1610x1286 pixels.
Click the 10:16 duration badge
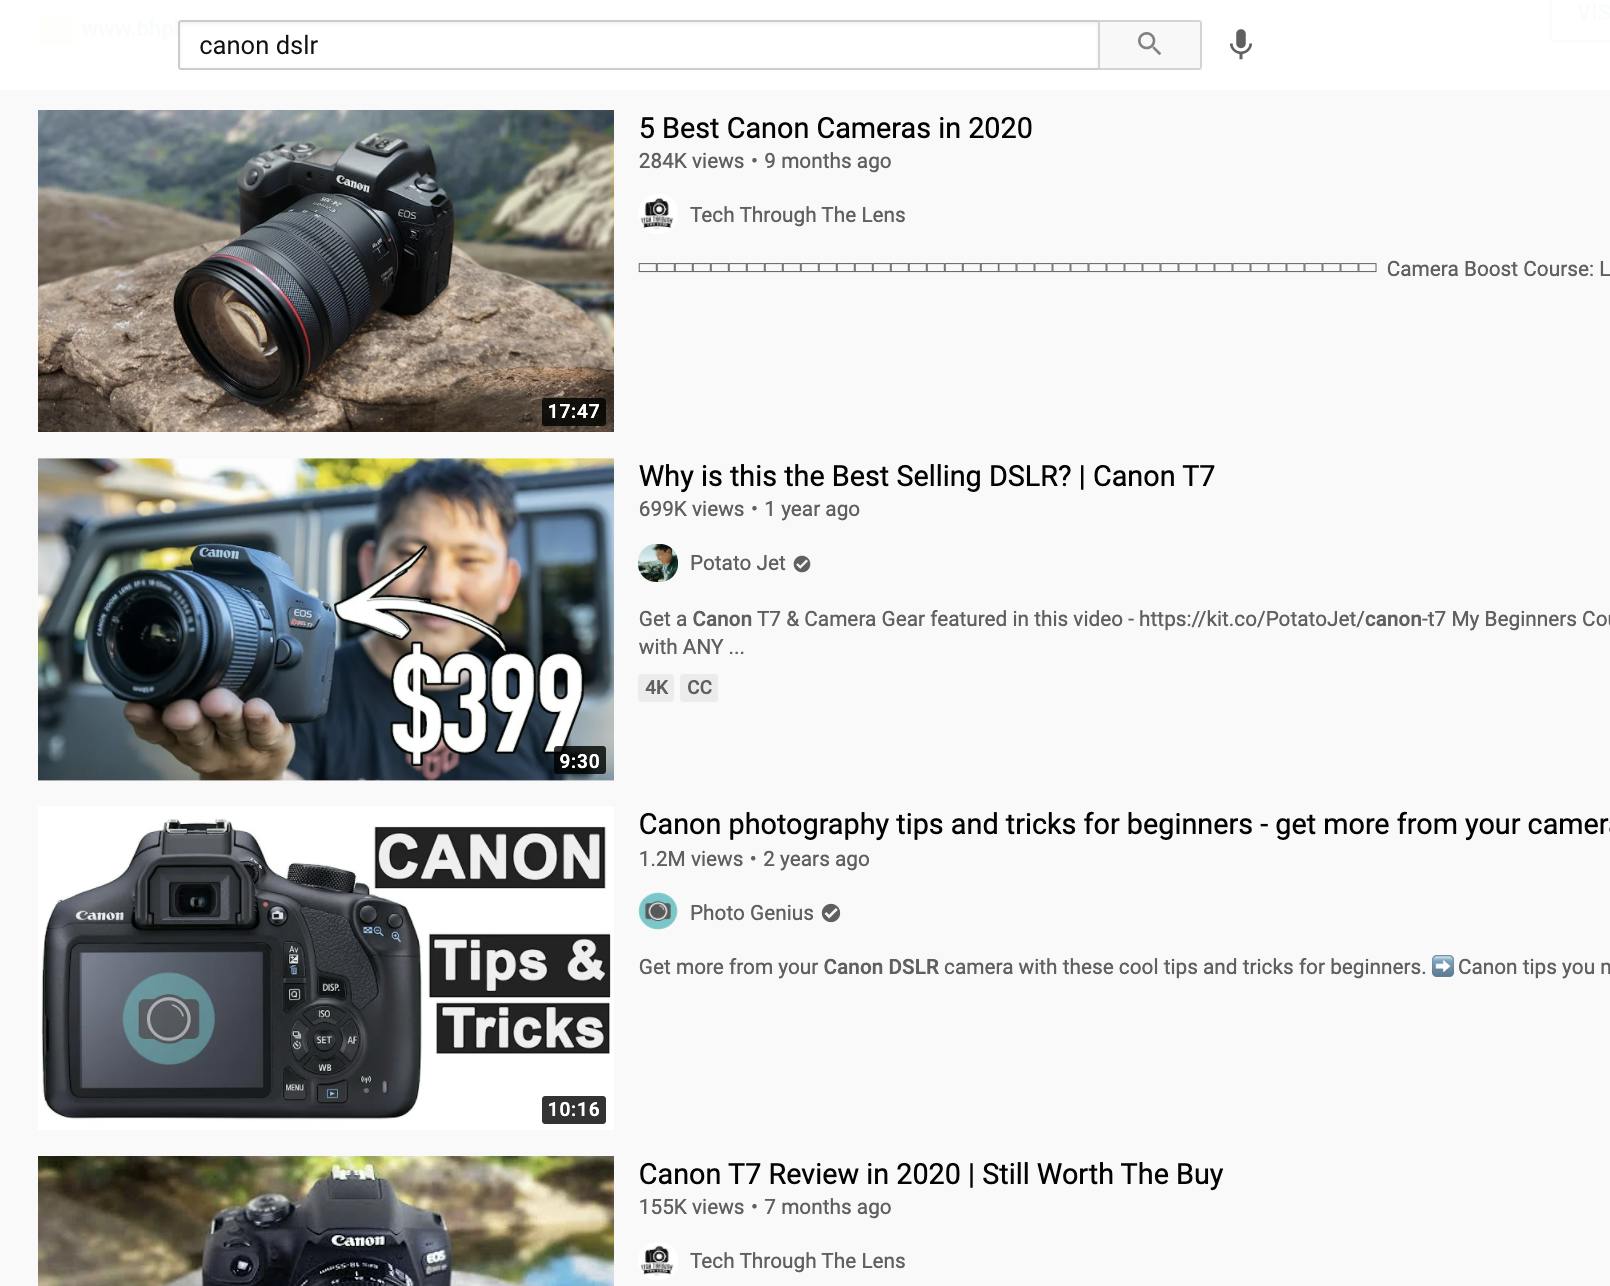[x=574, y=1109]
